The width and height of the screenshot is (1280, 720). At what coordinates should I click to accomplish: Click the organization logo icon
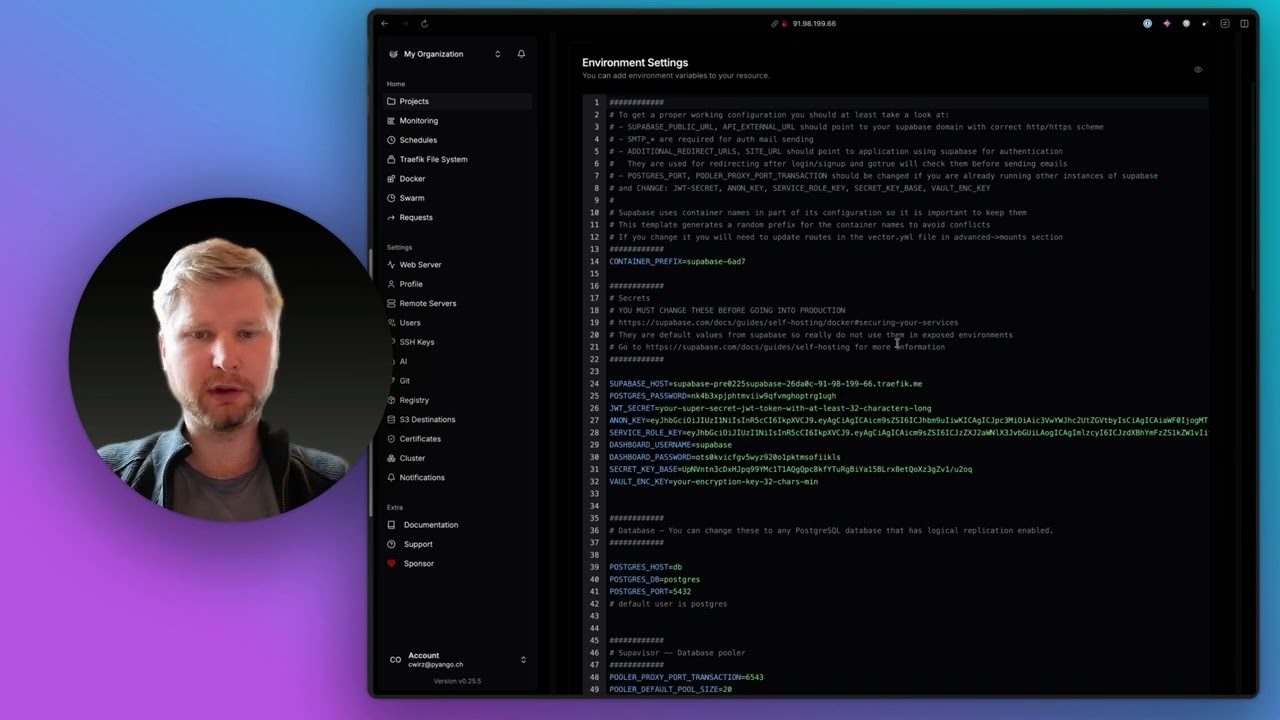click(x=393, y=54)
